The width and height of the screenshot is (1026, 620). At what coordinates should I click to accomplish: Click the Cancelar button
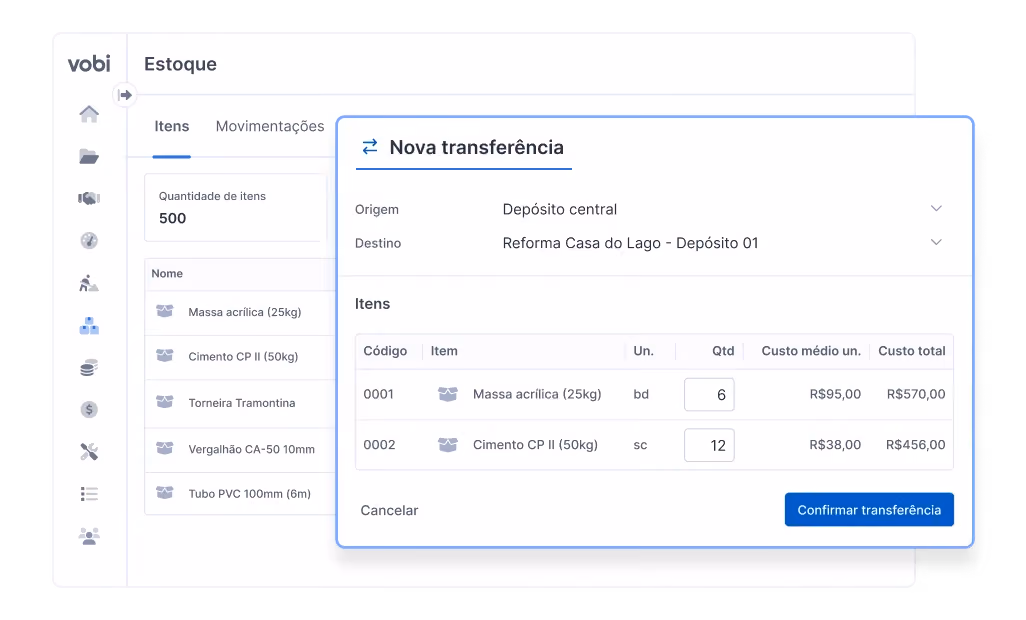389,510
